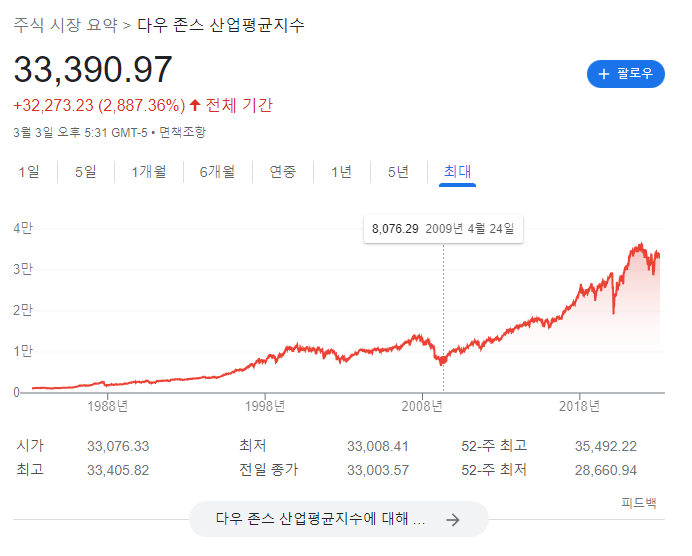Screen dimensions: 692x556
Task: Click the 전일 종가 value 33,003.57
Action: (x=377, y=470)
